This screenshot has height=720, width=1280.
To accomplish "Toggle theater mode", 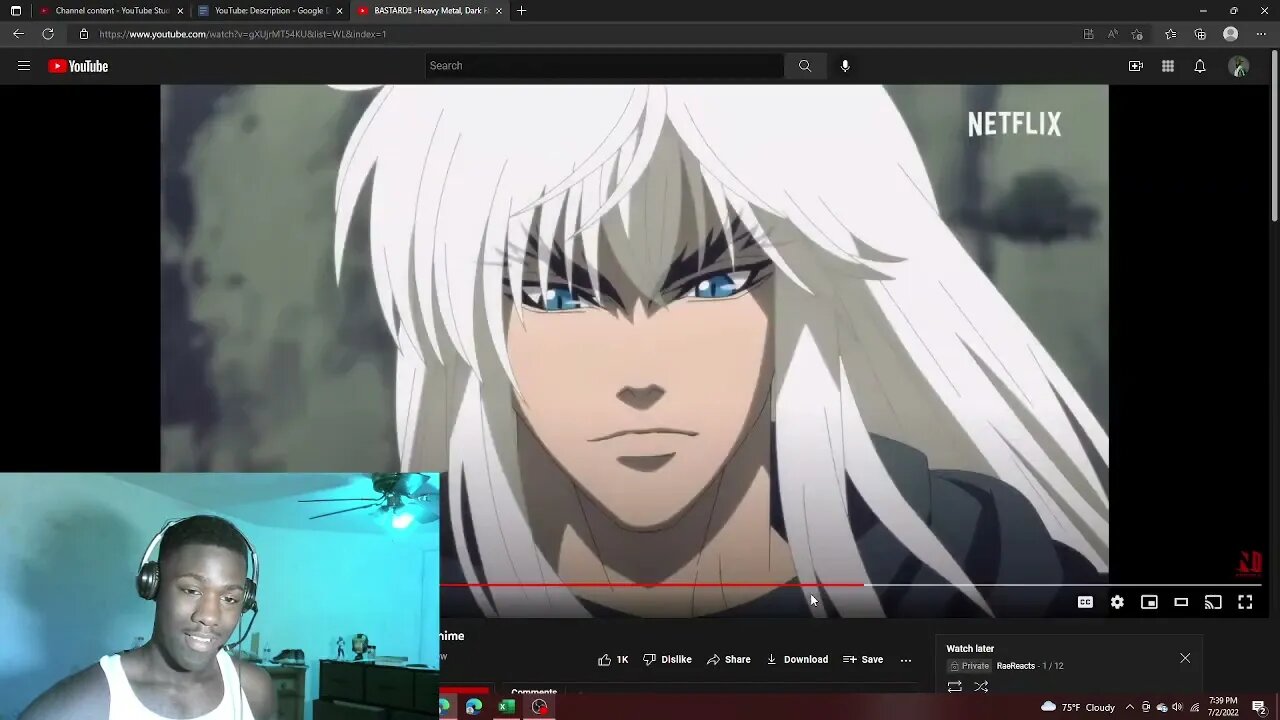I will tap(1181, 602).
